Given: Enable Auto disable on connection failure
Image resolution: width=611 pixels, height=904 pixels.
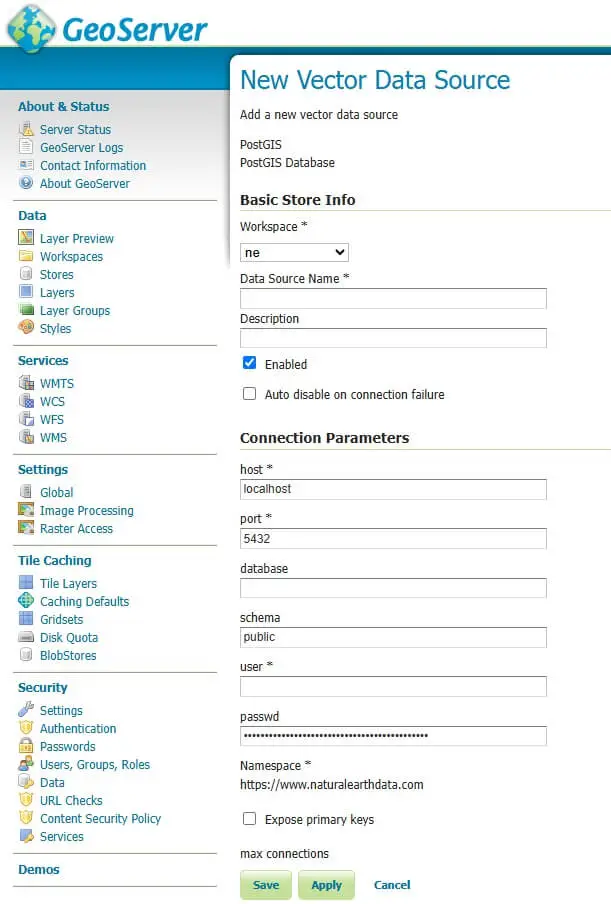Looking at the screenshot, I should pos(250,394).
